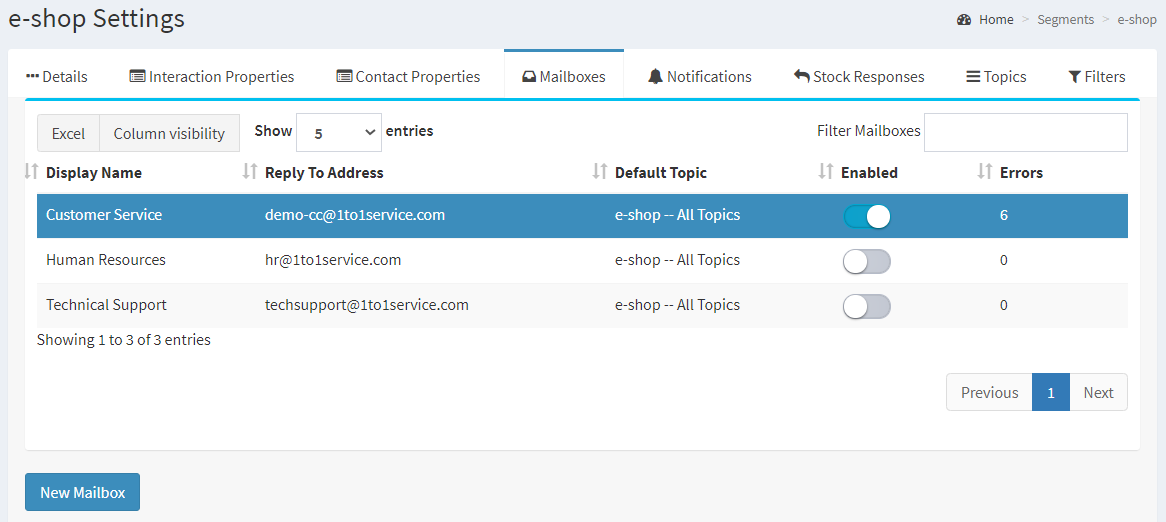Disable the Customer Service mailbox toggle

click(x=867, y=216)
